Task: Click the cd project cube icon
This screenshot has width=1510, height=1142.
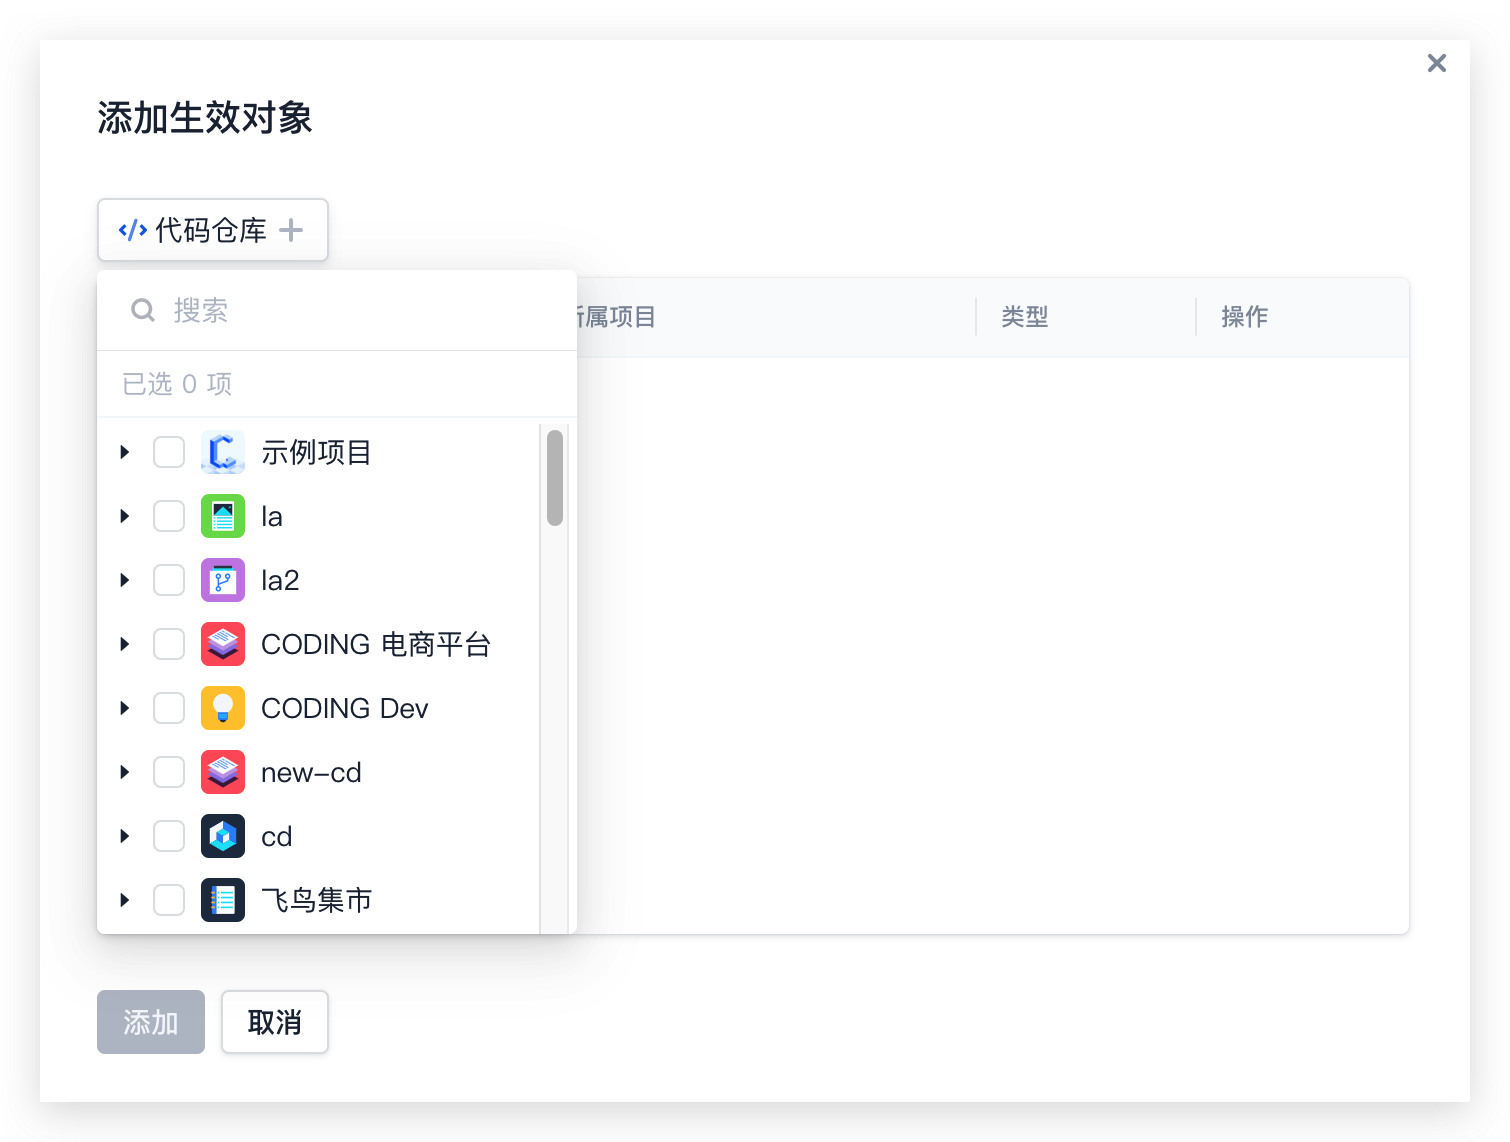Action: pos(222,836)
